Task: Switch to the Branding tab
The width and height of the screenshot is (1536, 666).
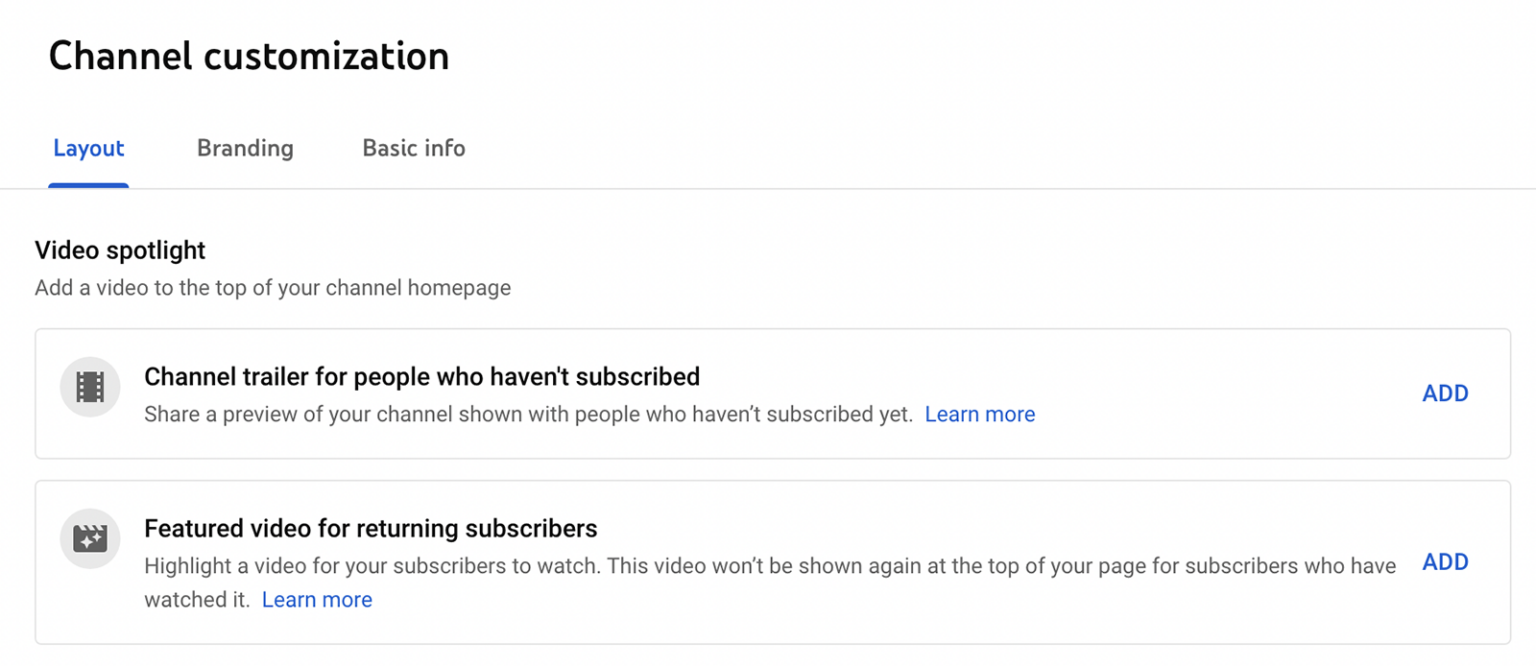Action: (244, 148)
